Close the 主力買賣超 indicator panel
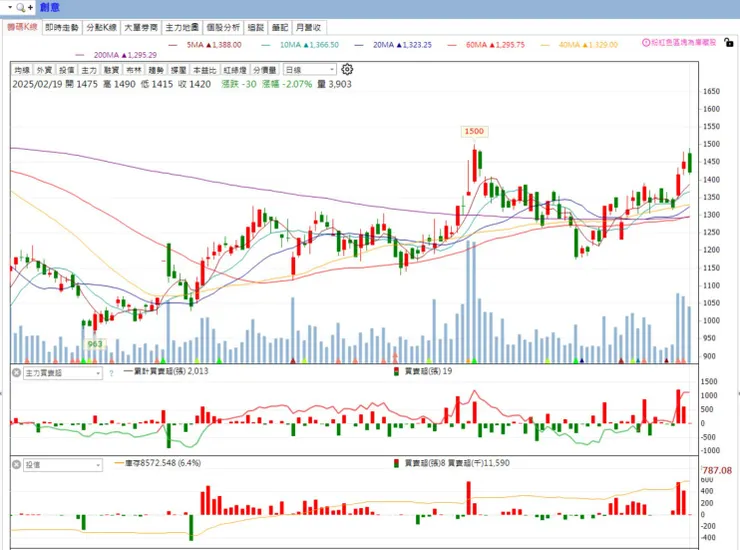740x550 pixels. [16, 373]
